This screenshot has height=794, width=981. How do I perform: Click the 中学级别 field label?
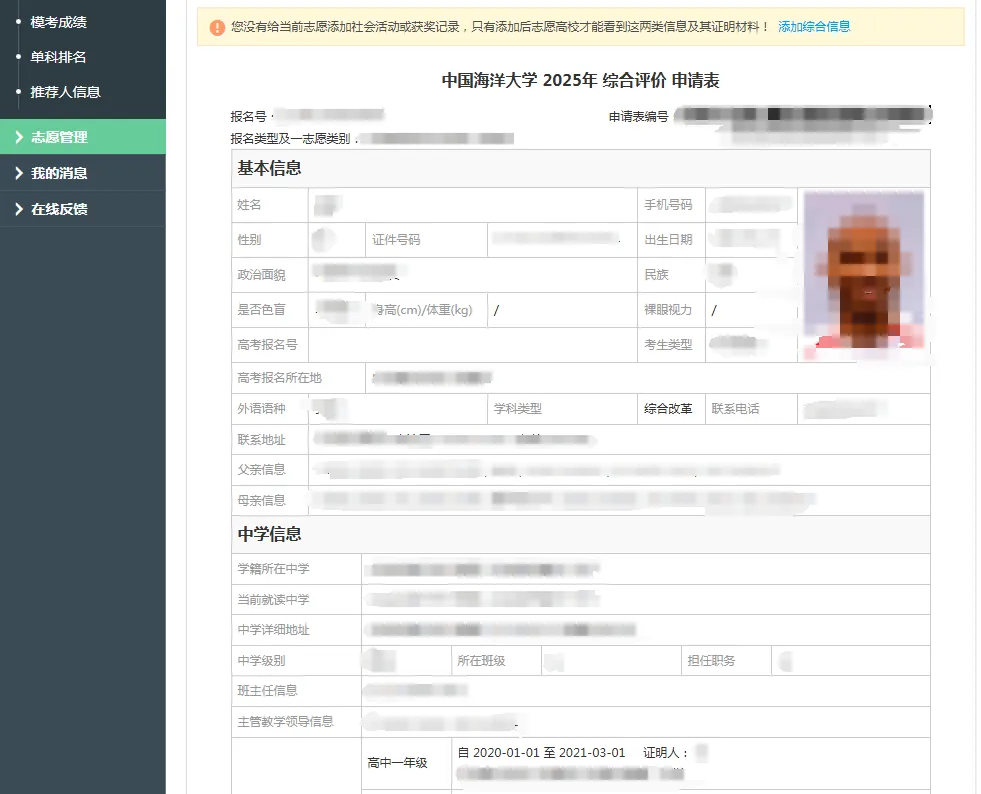click(x=262, y=661)
